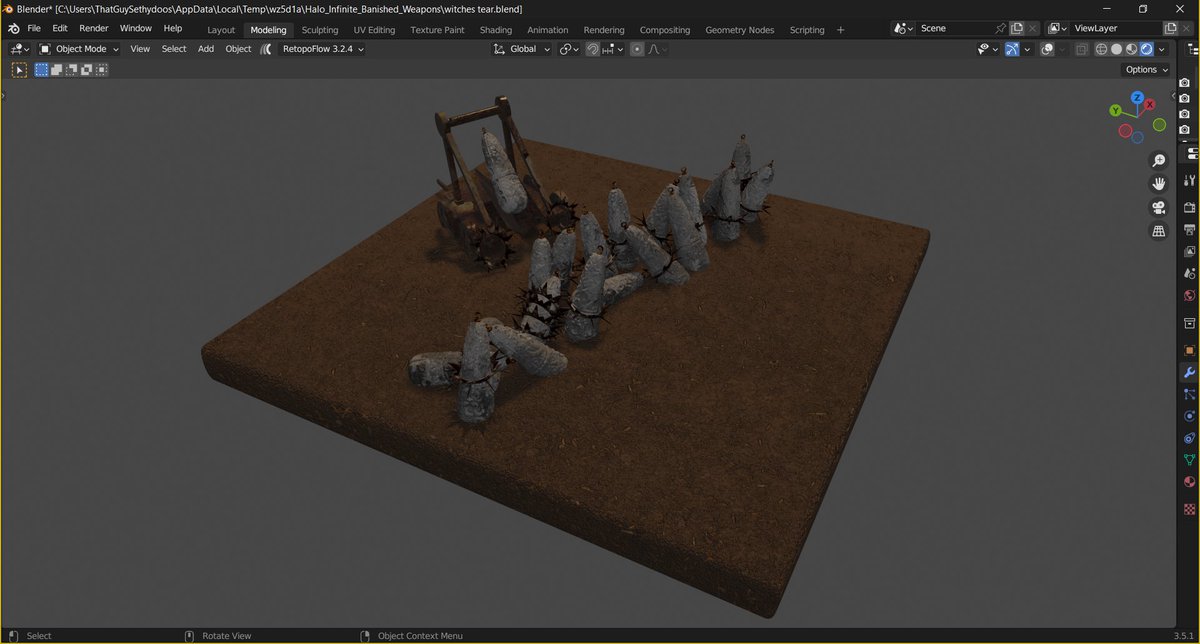
Task: Click the Scene name field
Action: 954,29
